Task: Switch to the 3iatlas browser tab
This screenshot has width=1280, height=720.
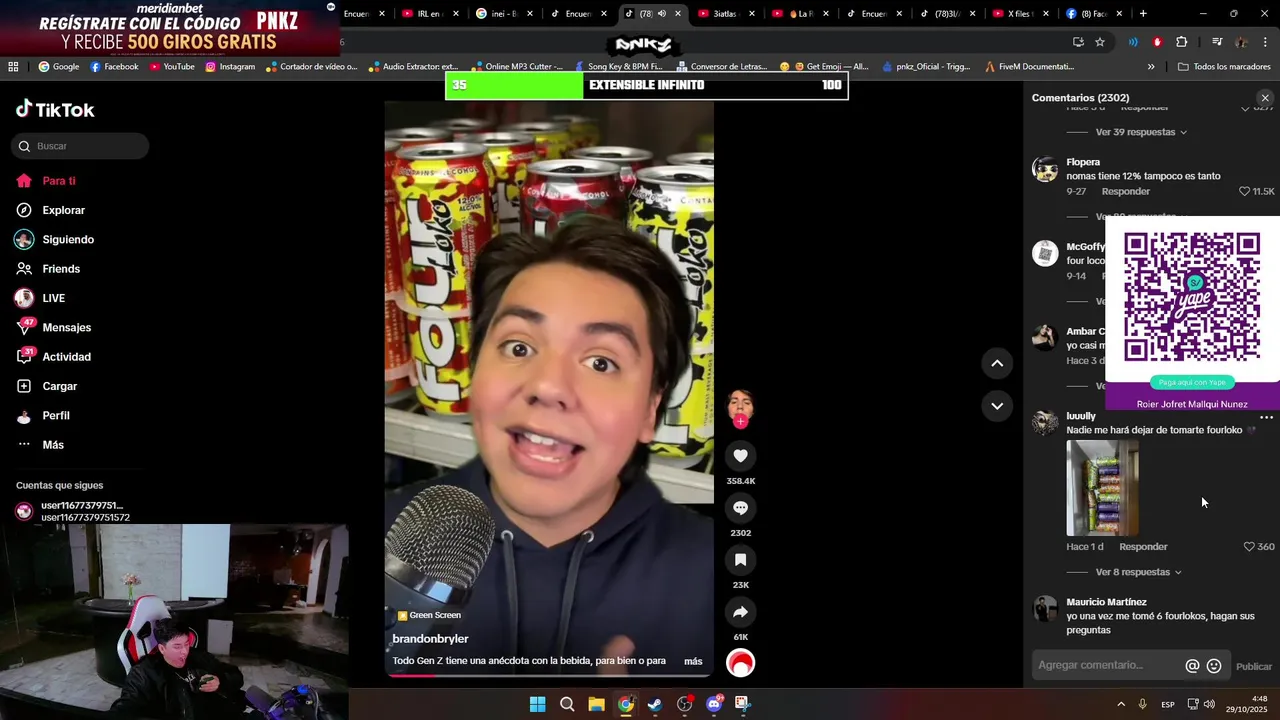Action: click(x=723, y=14)
